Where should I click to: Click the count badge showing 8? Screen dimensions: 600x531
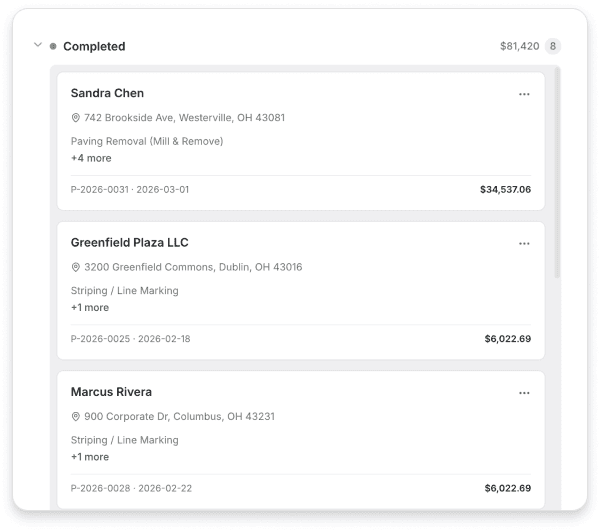[x=553, y=46]
